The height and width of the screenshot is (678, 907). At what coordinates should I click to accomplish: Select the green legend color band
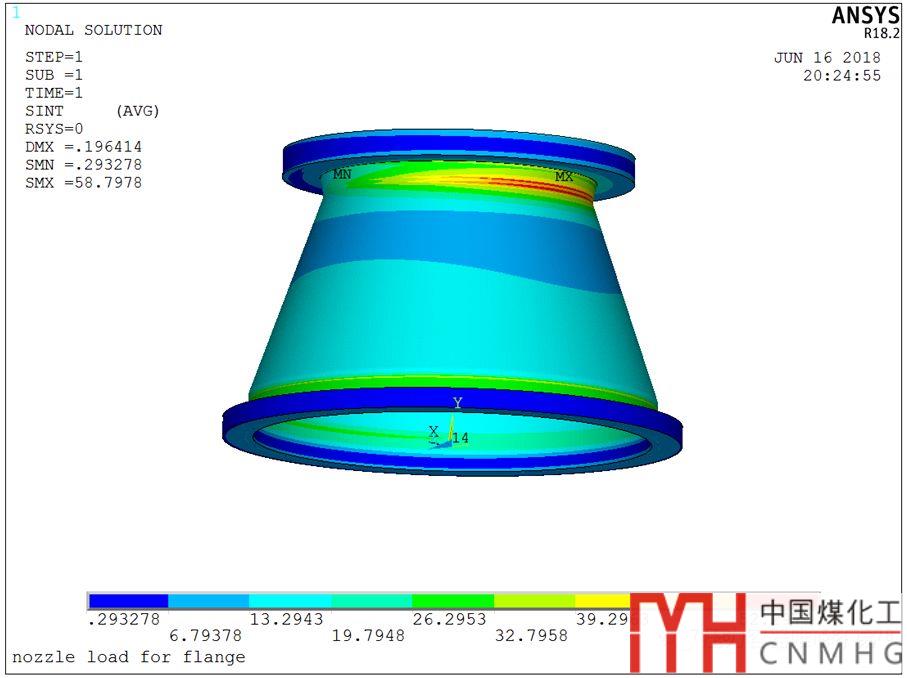(x=452, y=601)
